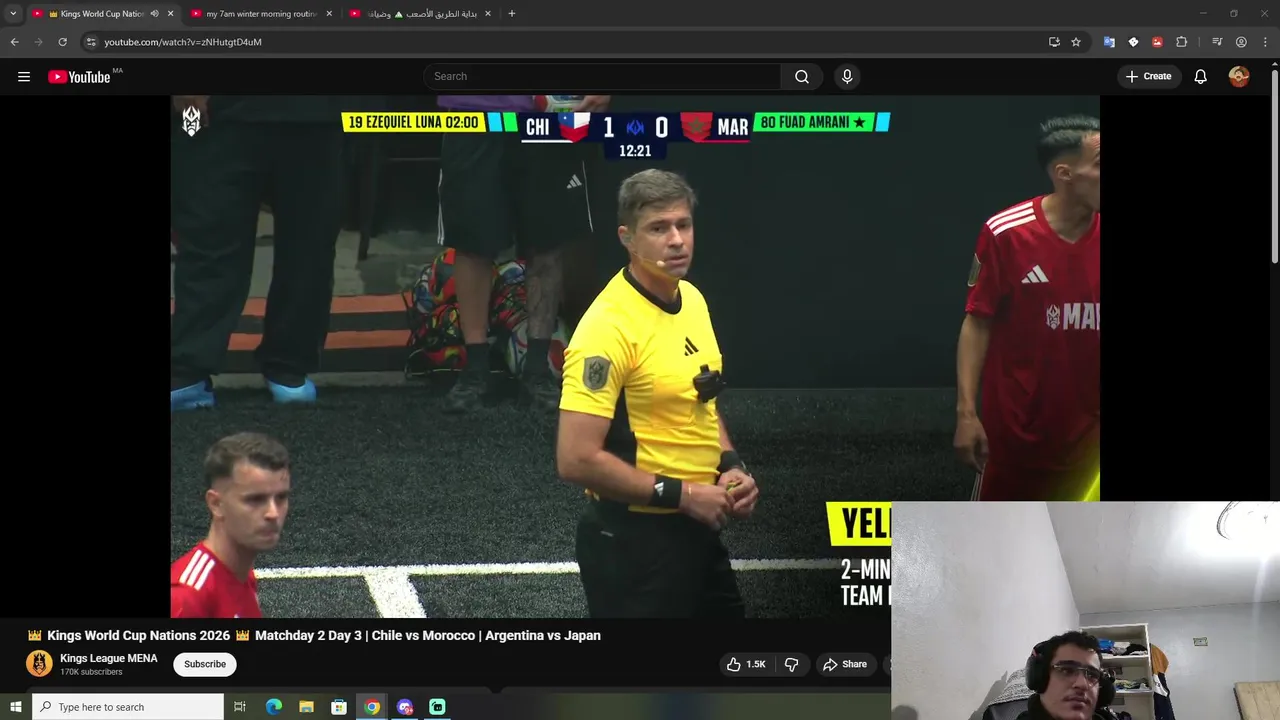This screenshot has height=720, width=1280.
Task: Click the page vertical scrollbar
Action: (x=1274, y=165)
